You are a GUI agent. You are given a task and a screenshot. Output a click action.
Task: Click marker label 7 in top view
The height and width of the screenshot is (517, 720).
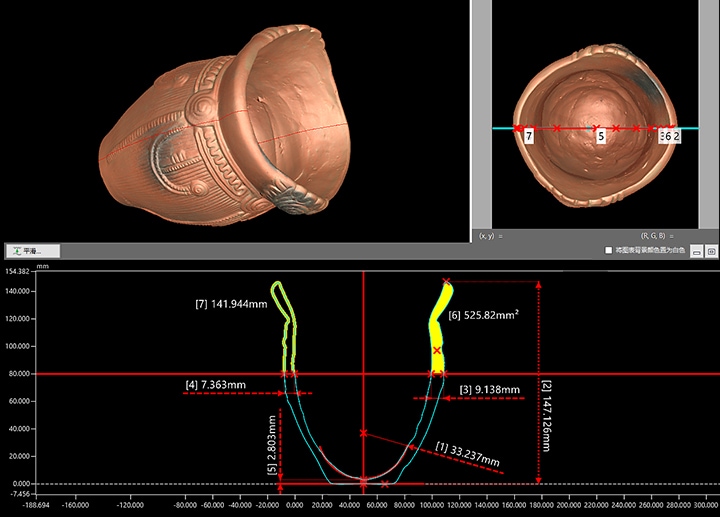[529, 135]
